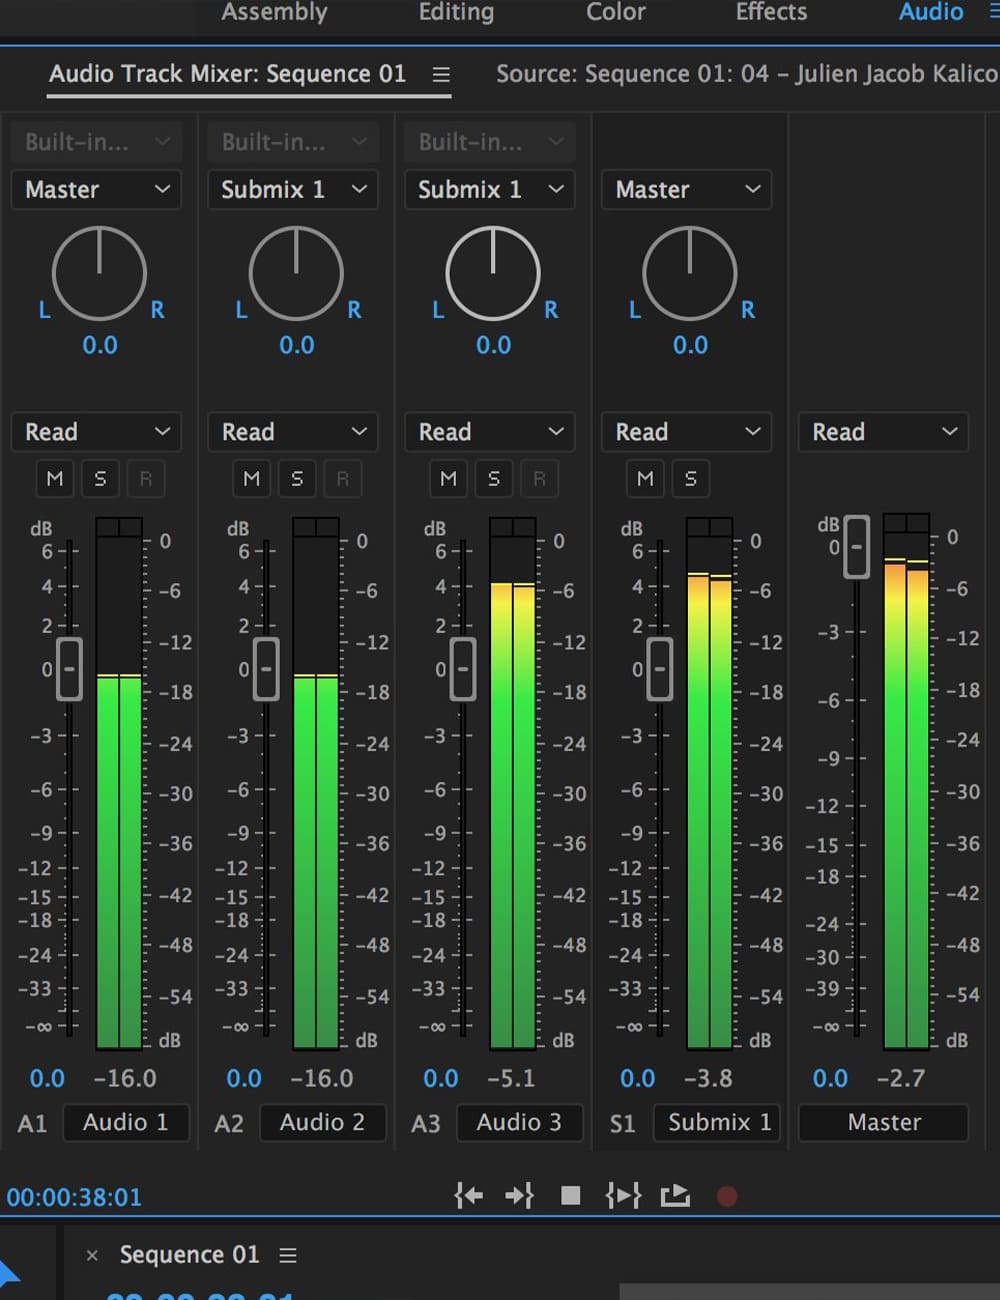Open the Sequence 01 timeline panel menu
This screenshot has height=1300, width=1000.
point(288,1255)
